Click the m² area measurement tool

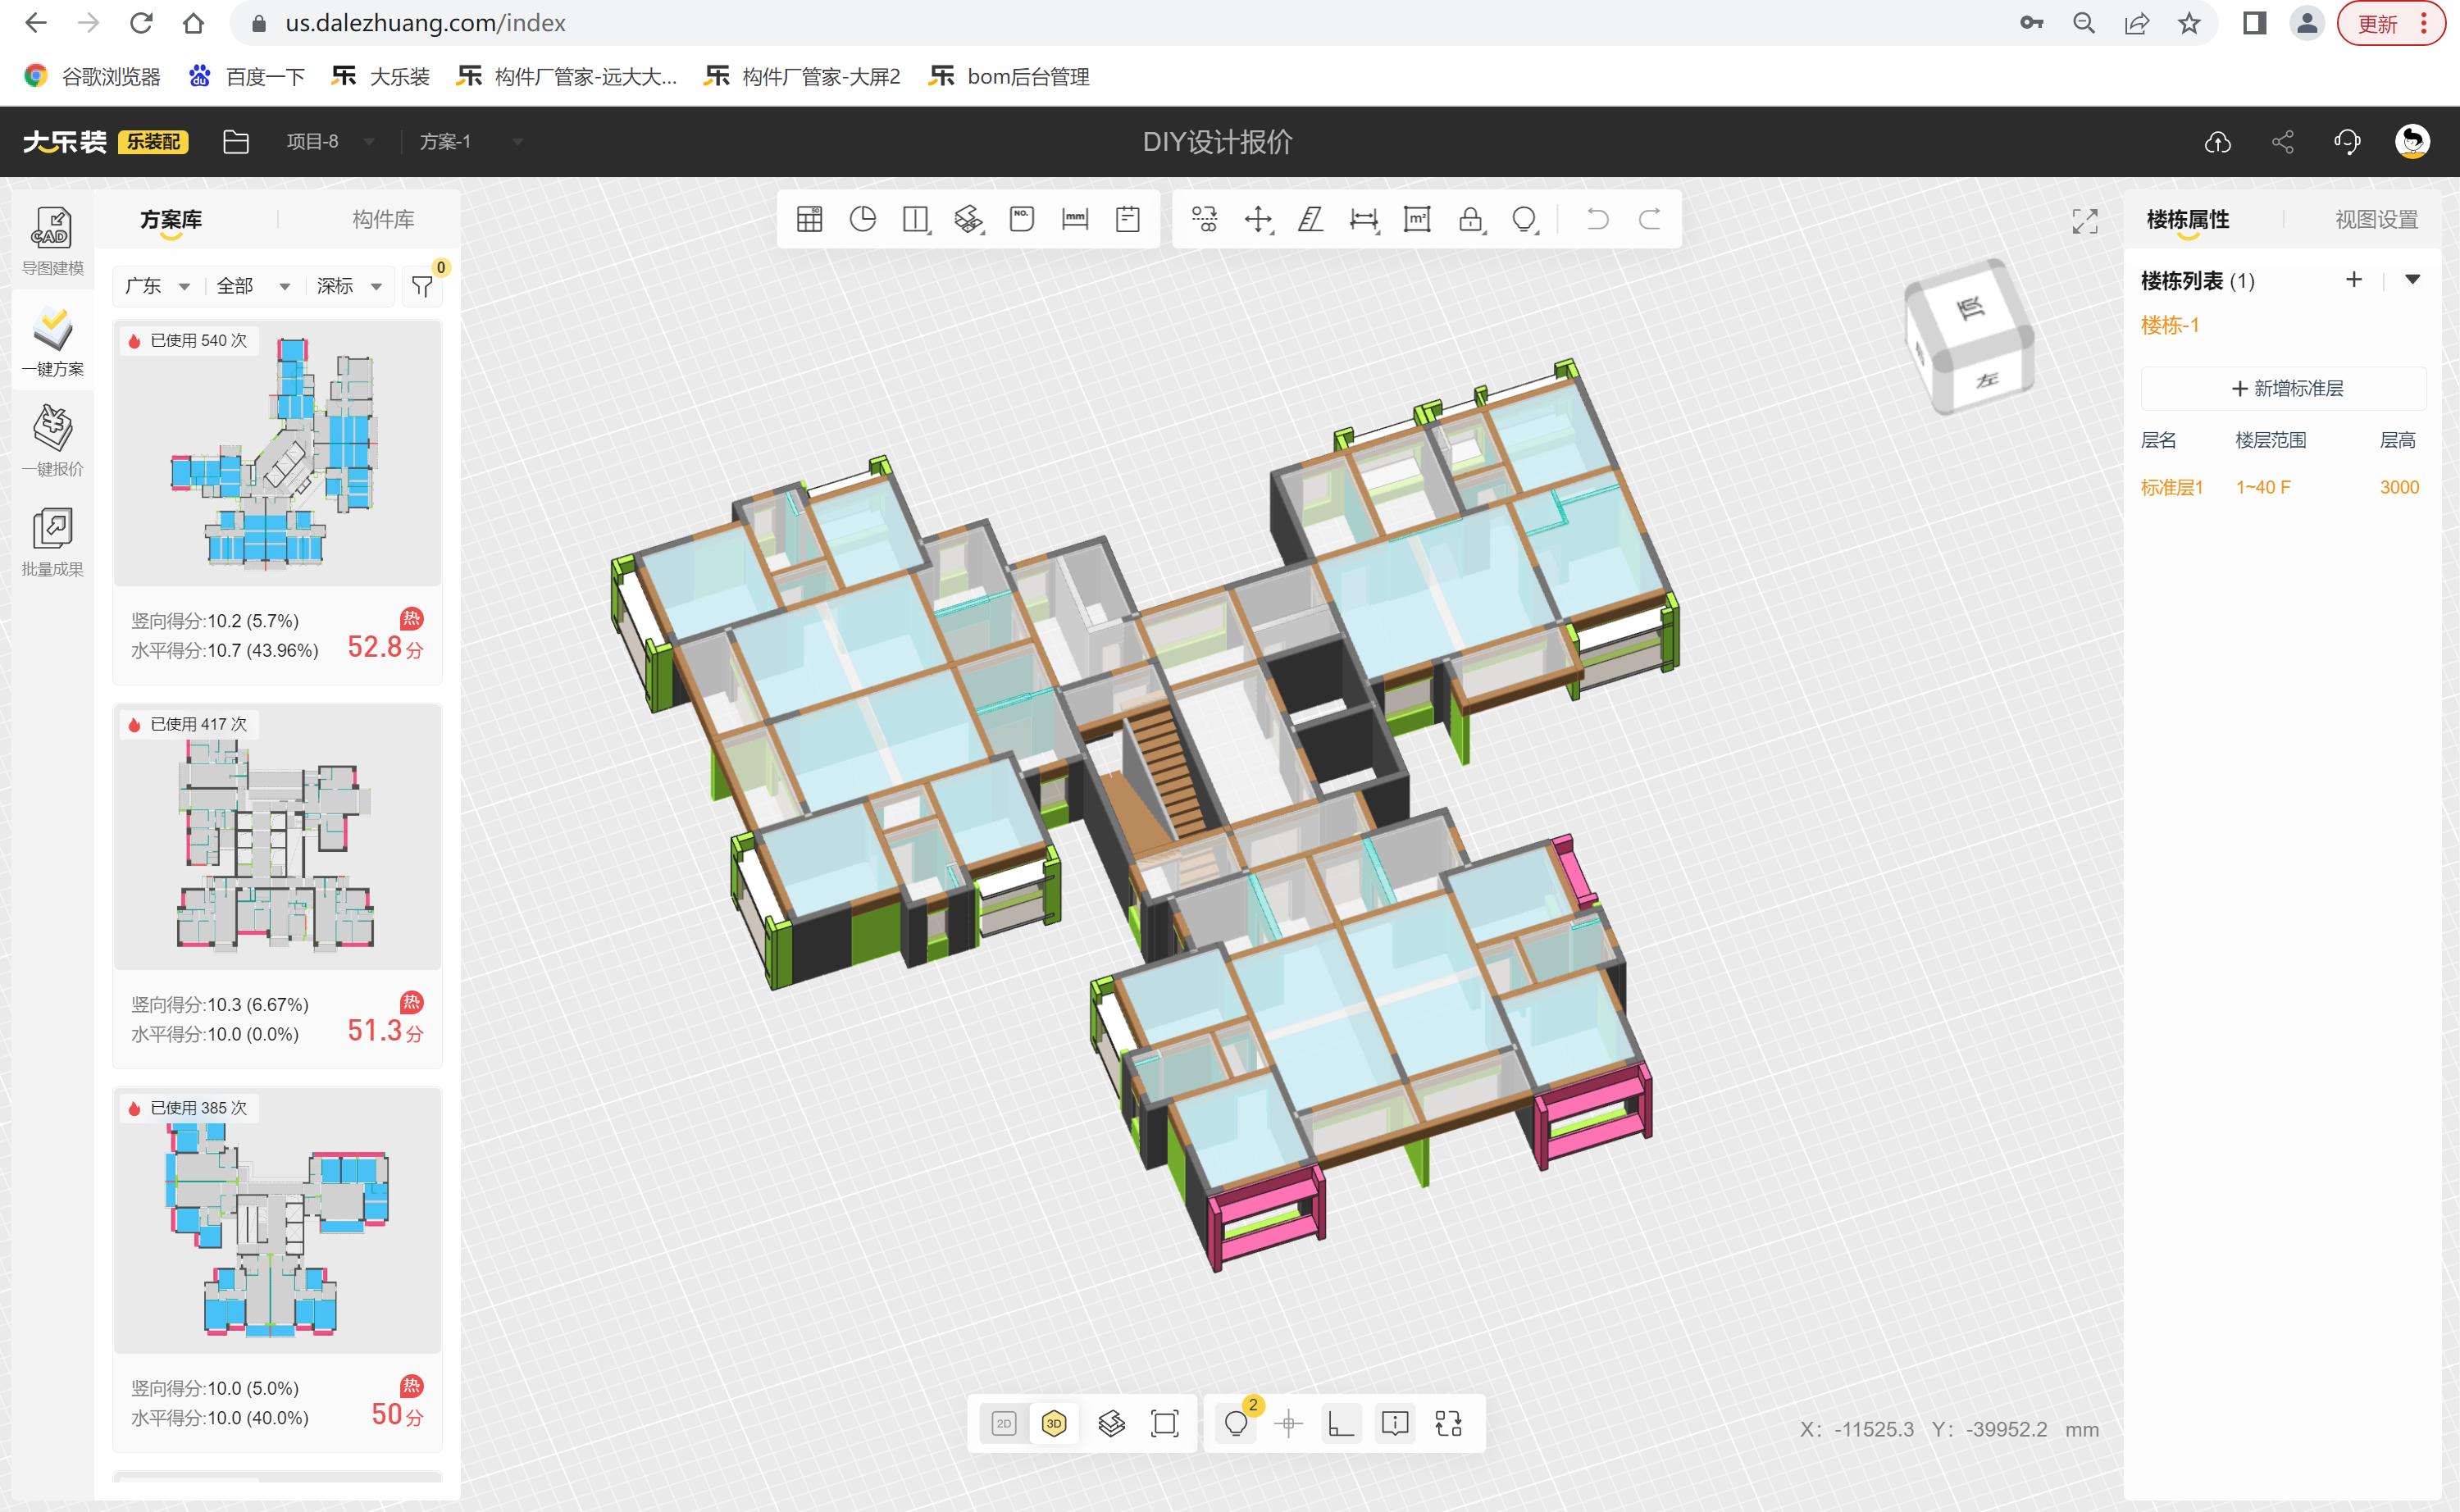tap(1416, 219)
